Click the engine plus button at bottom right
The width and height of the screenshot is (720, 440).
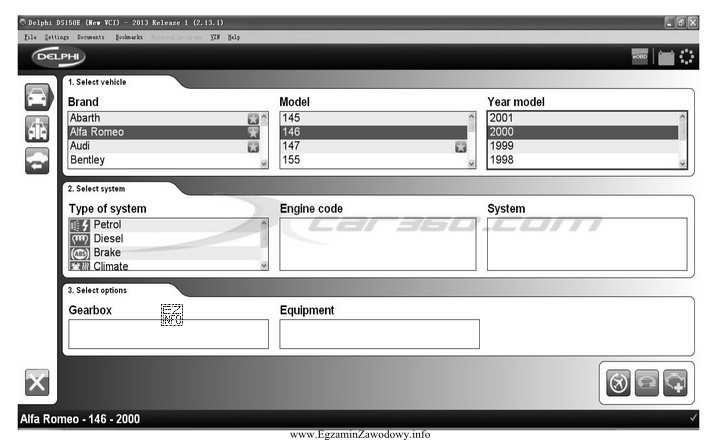(675, 383)
